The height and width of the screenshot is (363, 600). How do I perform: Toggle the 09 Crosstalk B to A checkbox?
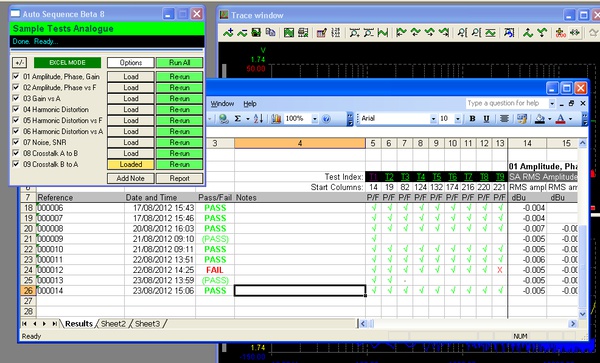pos(16,164)
